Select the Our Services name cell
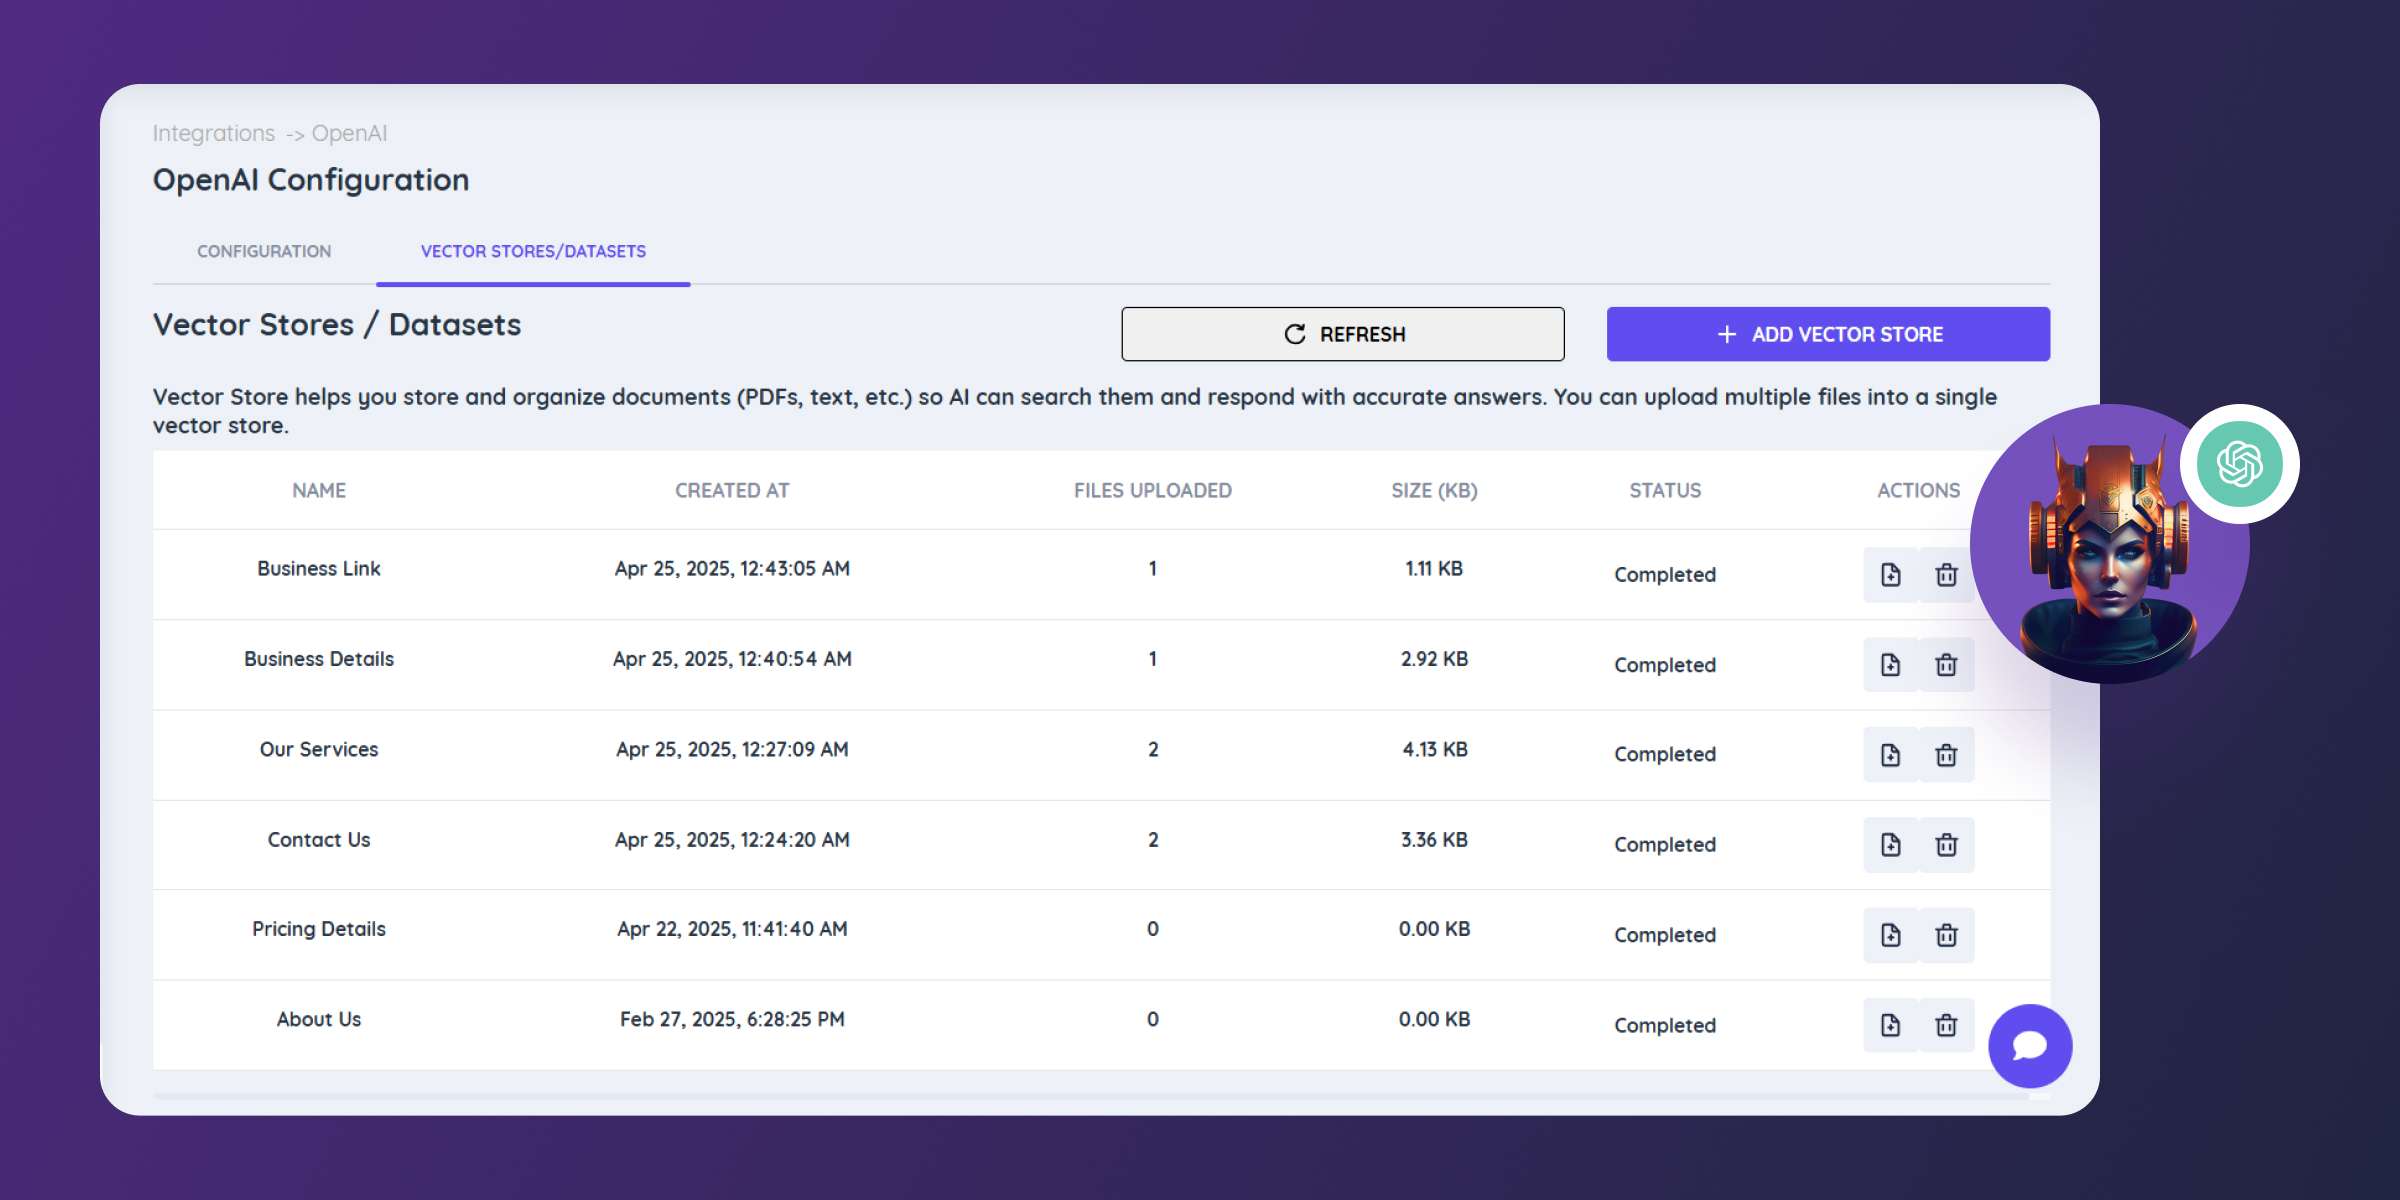2400x1200 pixels. (319, 749)
